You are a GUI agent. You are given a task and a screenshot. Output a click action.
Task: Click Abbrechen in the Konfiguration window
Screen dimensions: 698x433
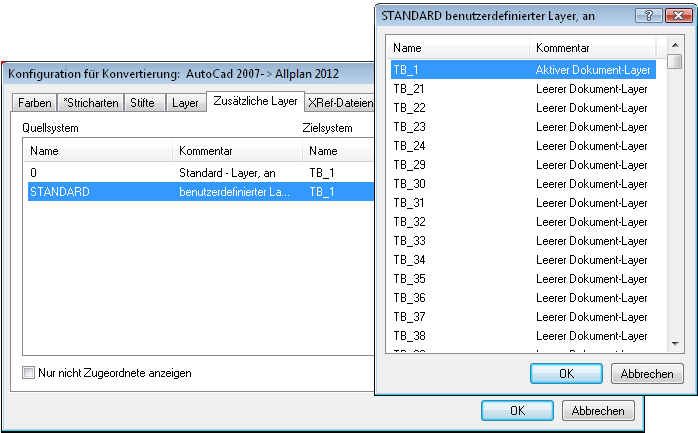point(598,410)
